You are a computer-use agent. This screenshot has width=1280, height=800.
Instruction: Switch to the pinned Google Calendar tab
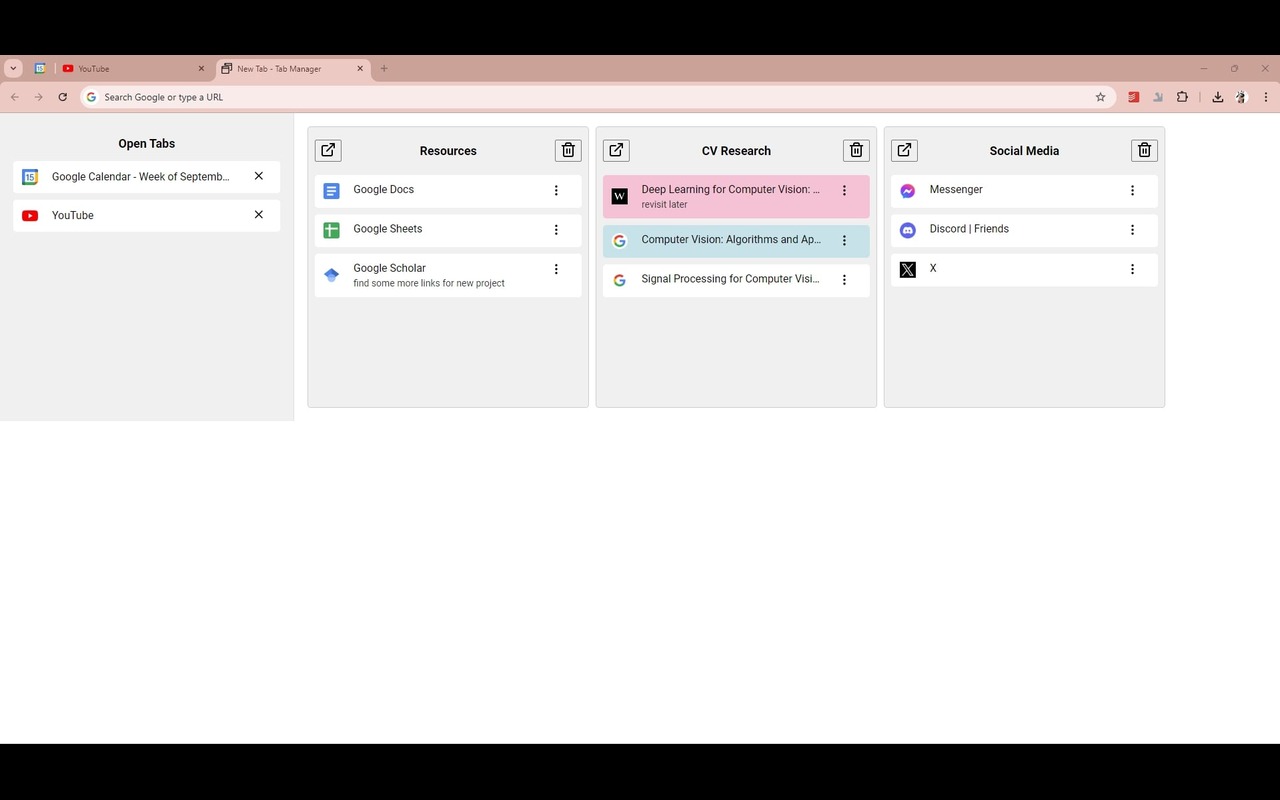pos(40,69)
